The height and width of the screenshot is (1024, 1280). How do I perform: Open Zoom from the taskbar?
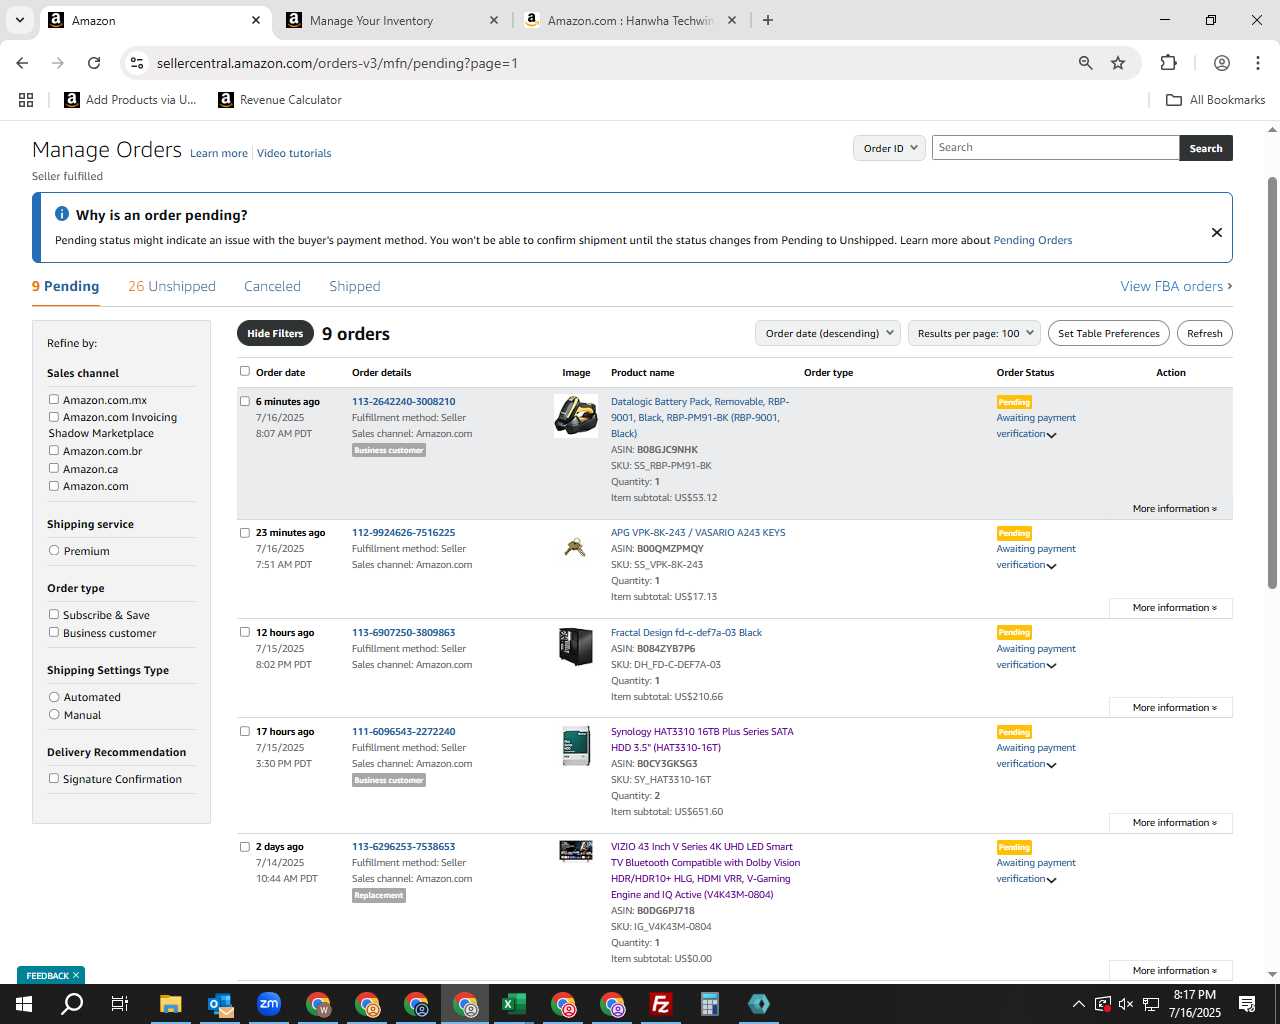(x=268, y=1003)
